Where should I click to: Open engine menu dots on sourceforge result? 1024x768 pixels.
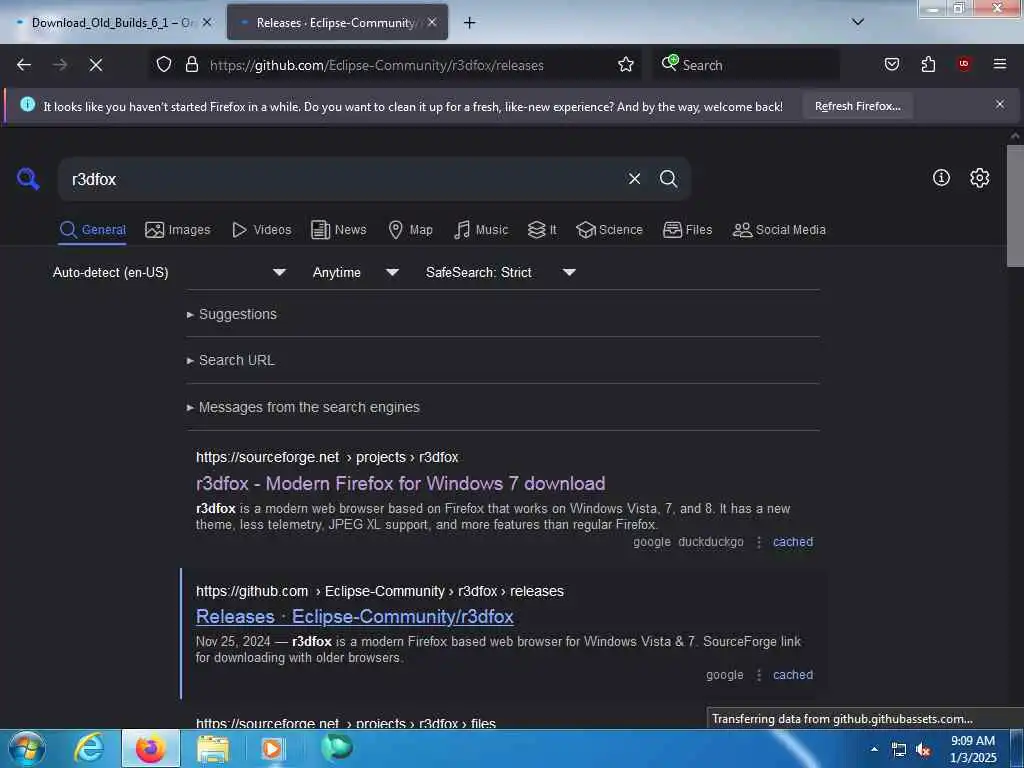click(x=759, y=542)
